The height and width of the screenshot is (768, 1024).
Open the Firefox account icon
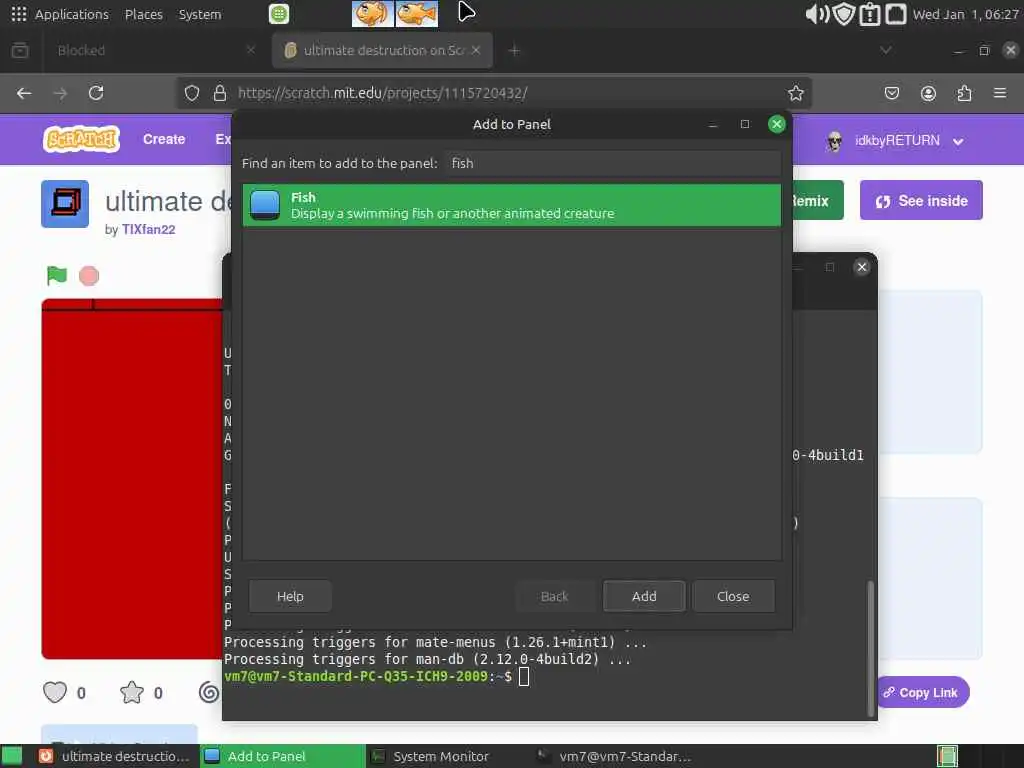click(x=928, y=93)
